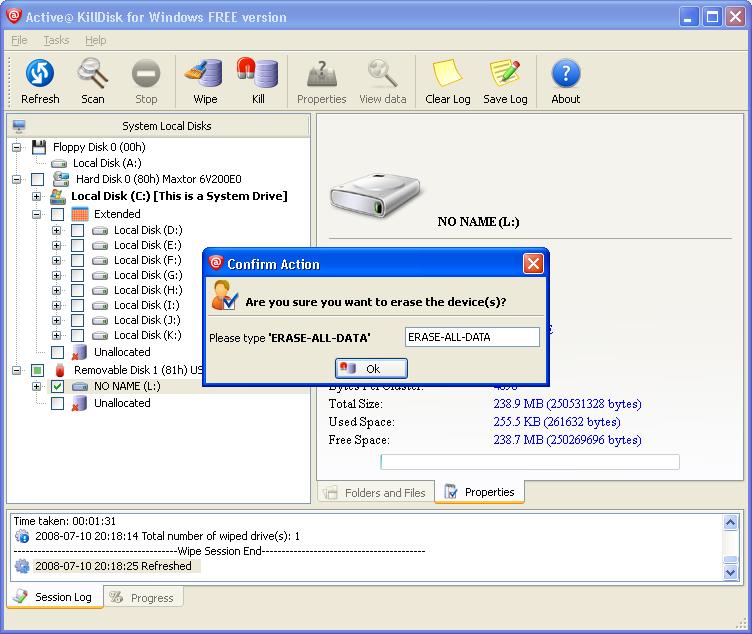Click the View data toolbar icon
Image resolution: width=752 pixels, height=634 pixels.
(x=382, y=73)
